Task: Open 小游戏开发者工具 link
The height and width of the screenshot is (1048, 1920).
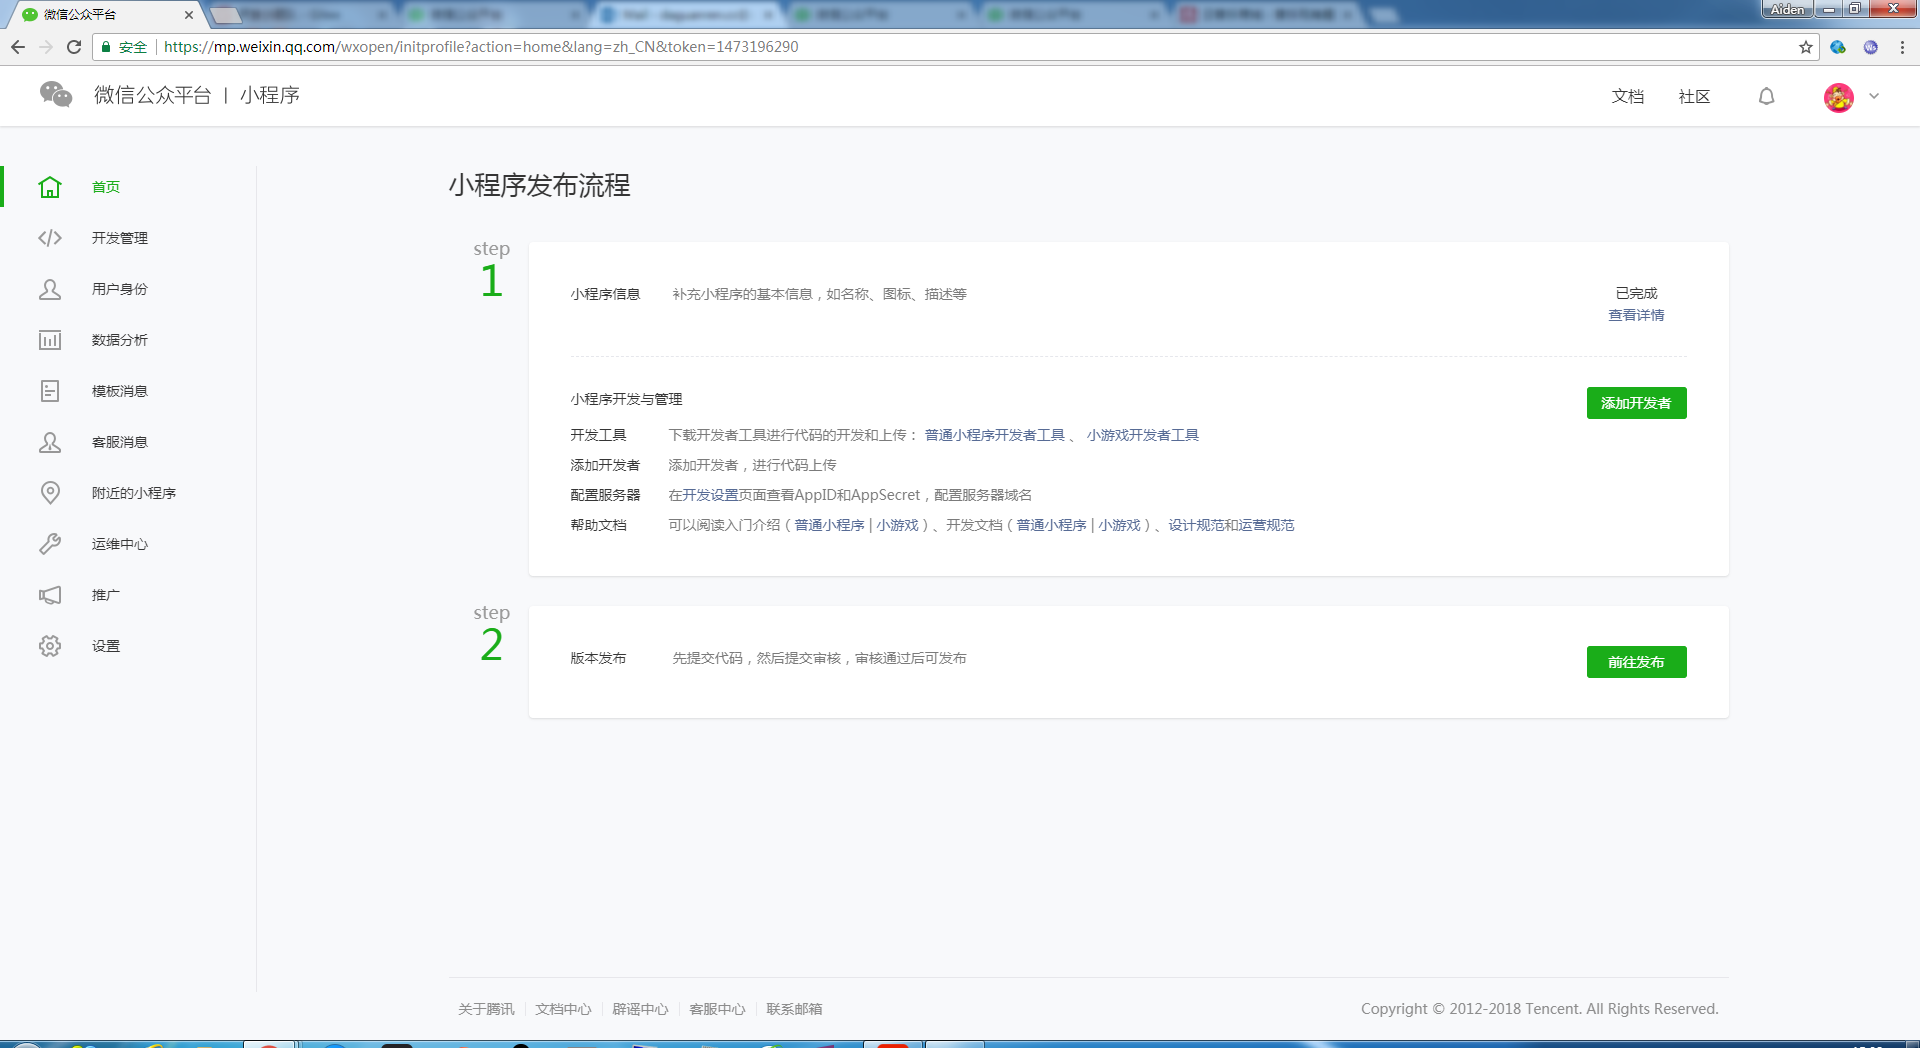Action: coord(1142,435)
